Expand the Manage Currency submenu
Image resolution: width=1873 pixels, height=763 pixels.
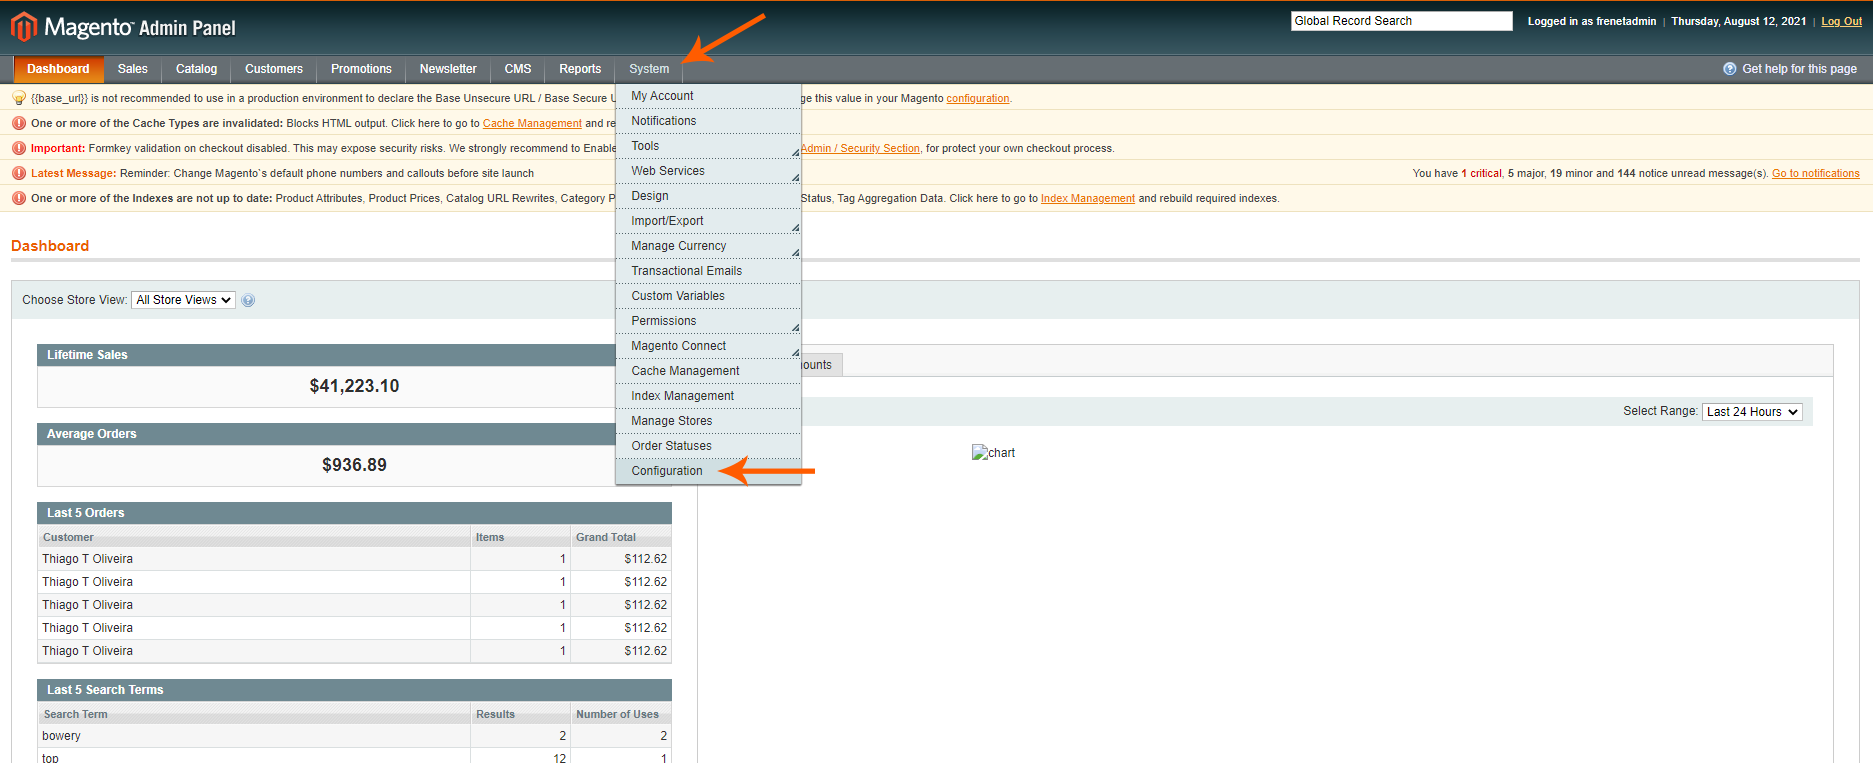coord(708,246)
